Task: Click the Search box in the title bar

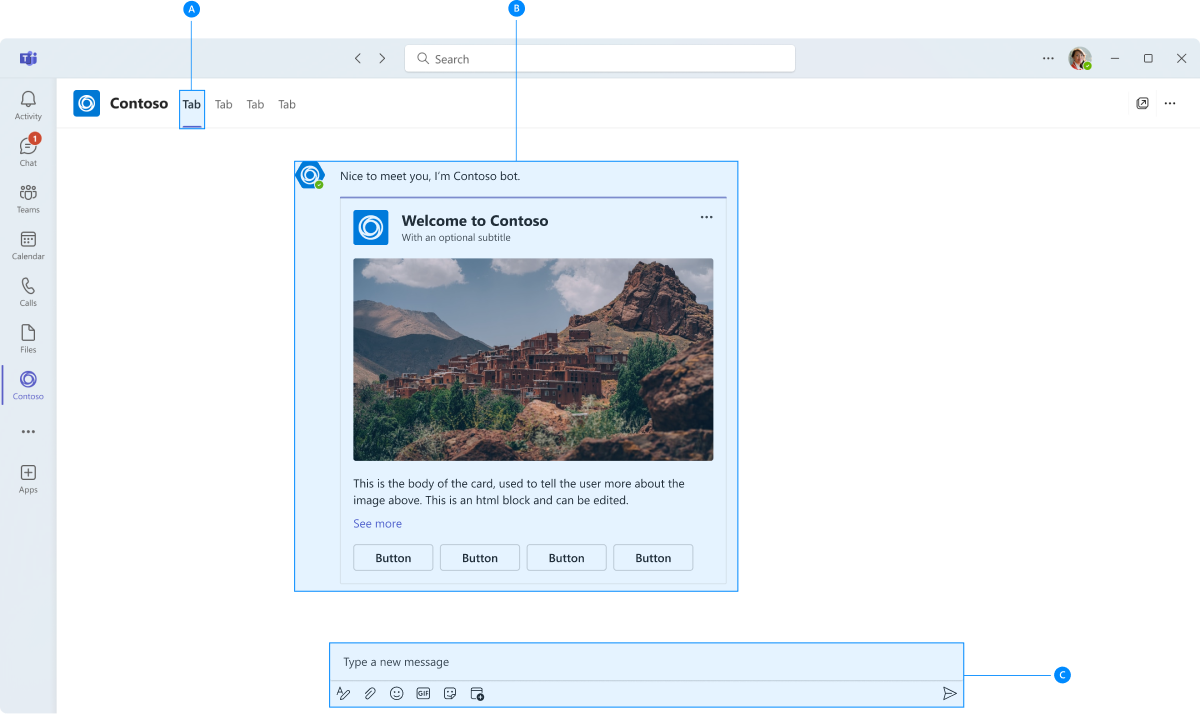Action: point(600,59)
